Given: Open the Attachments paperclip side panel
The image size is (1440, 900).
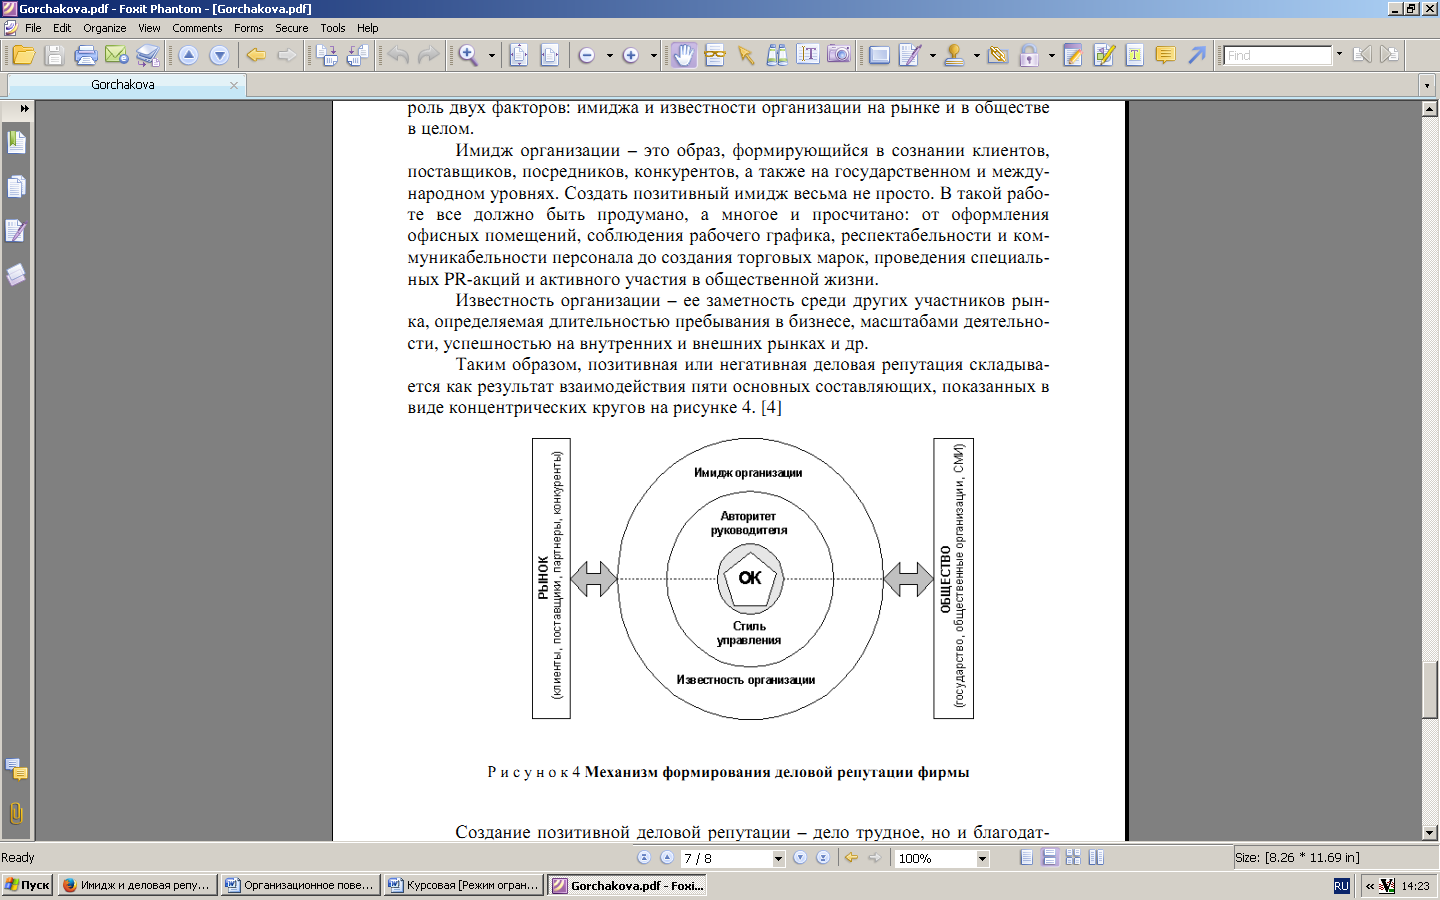Looking at the screenshot, I should click(16, 813).
